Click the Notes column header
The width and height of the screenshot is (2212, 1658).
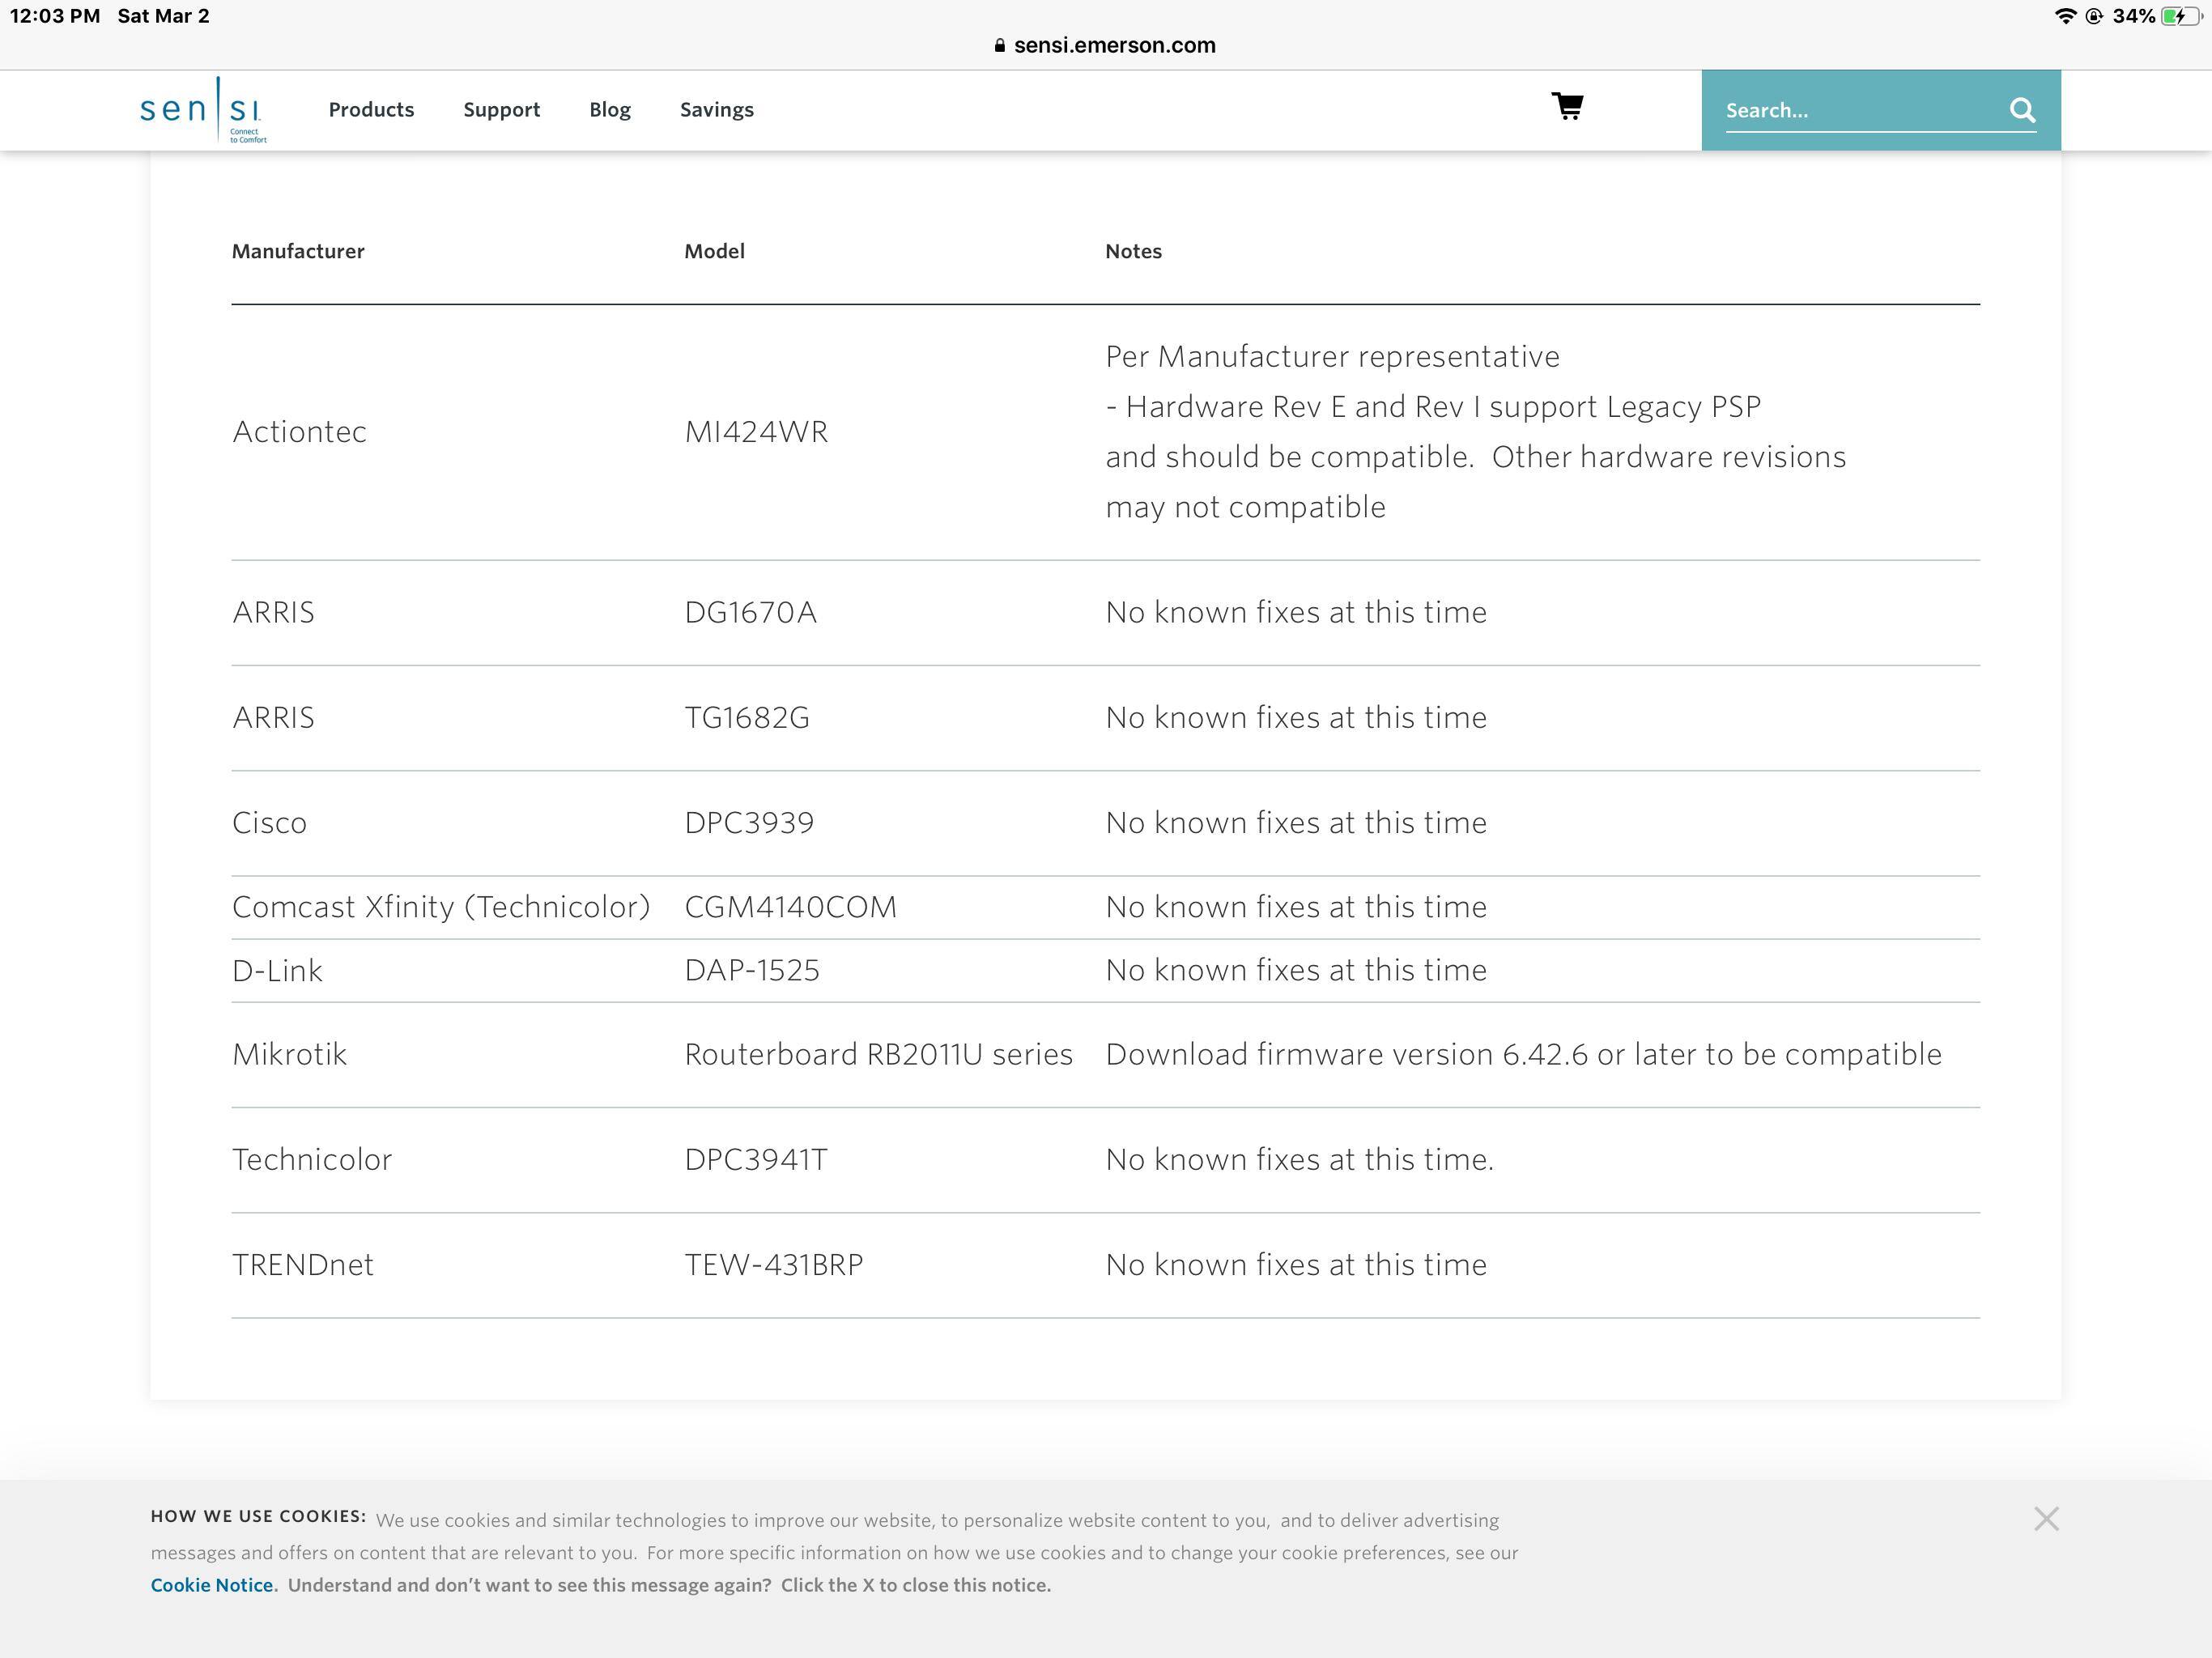pyautogui.click(x=1133, y=251)
